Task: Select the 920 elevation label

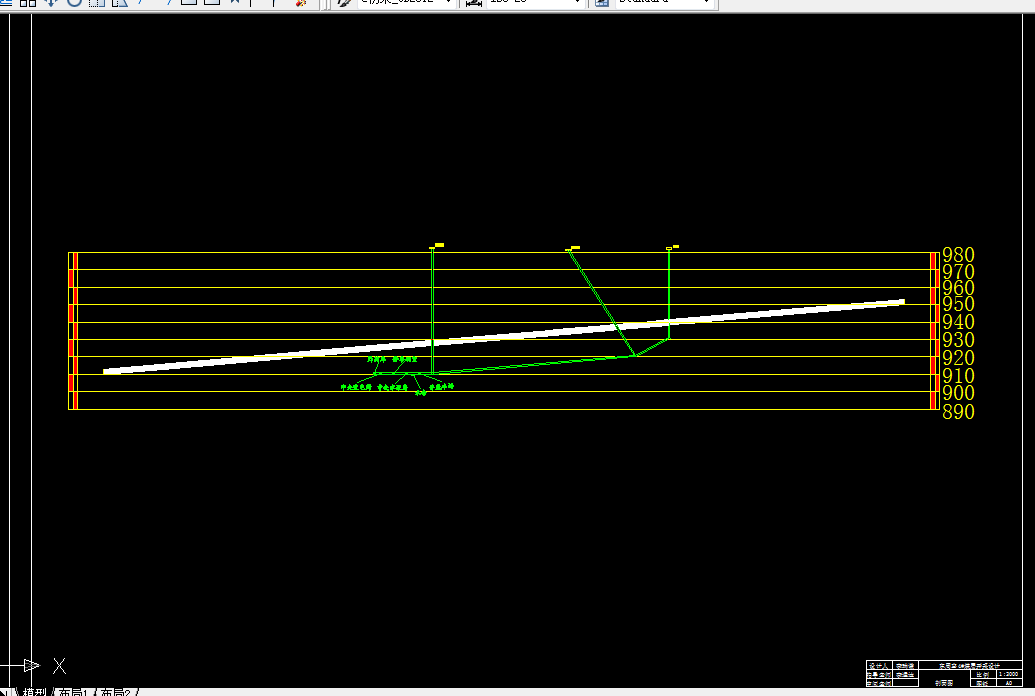Action: point(958,357)
